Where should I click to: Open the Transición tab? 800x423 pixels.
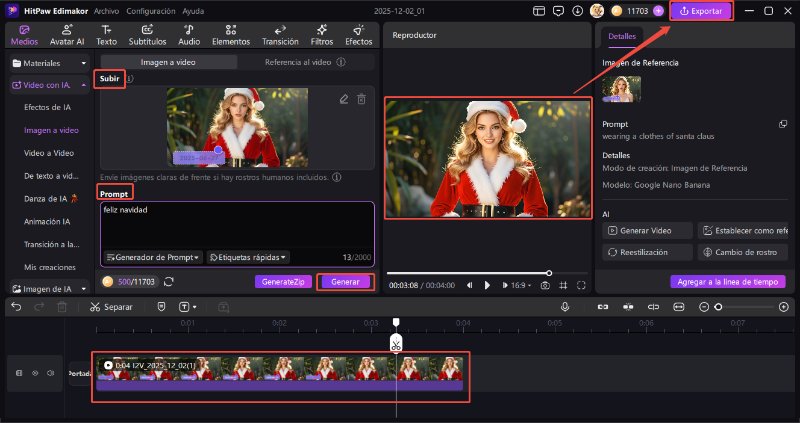pos(280,35)
